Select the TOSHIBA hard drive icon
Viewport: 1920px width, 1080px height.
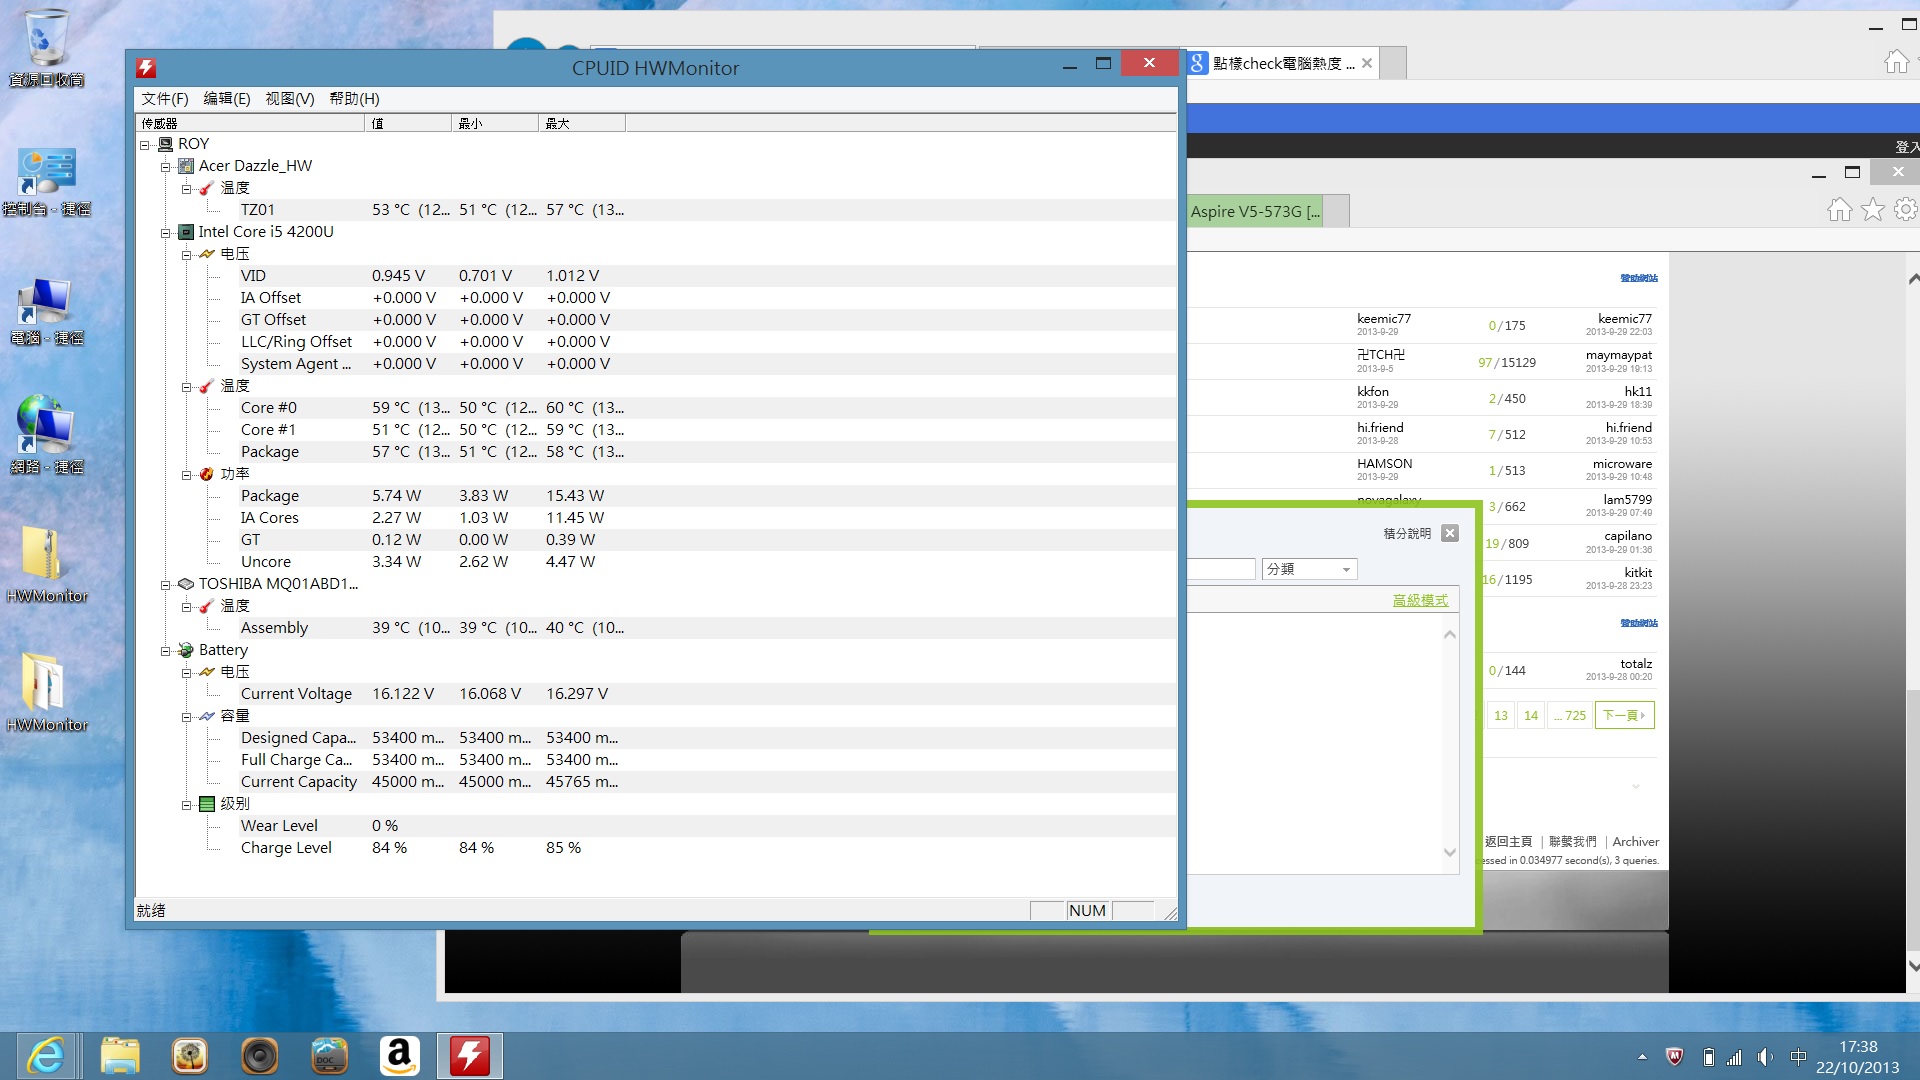(x=186, y=584)
